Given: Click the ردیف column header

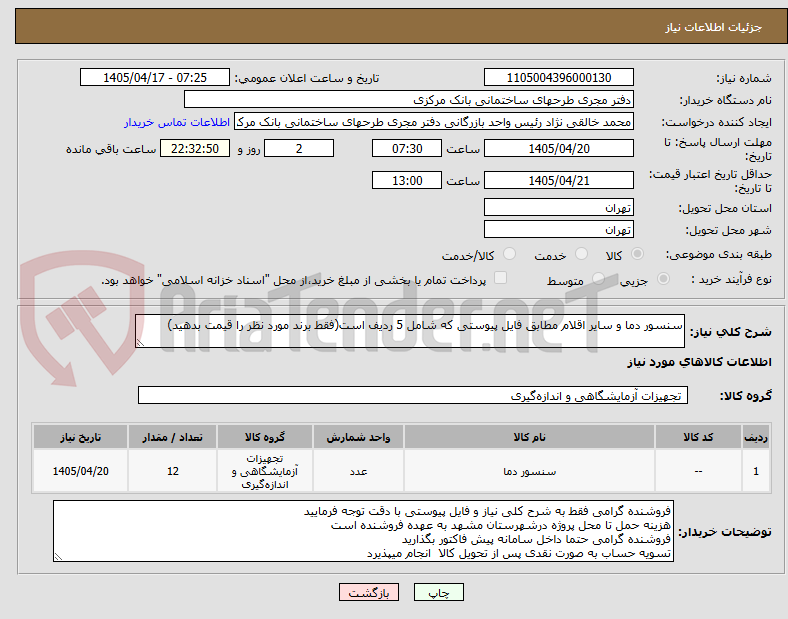Looking at the screenshot, I should (x=756, y=437).
